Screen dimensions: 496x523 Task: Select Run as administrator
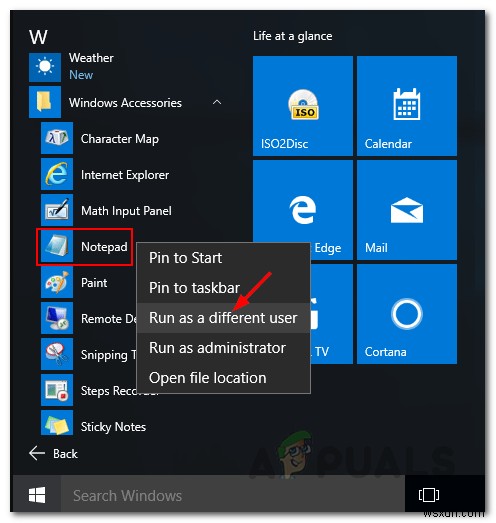(223, 348)
